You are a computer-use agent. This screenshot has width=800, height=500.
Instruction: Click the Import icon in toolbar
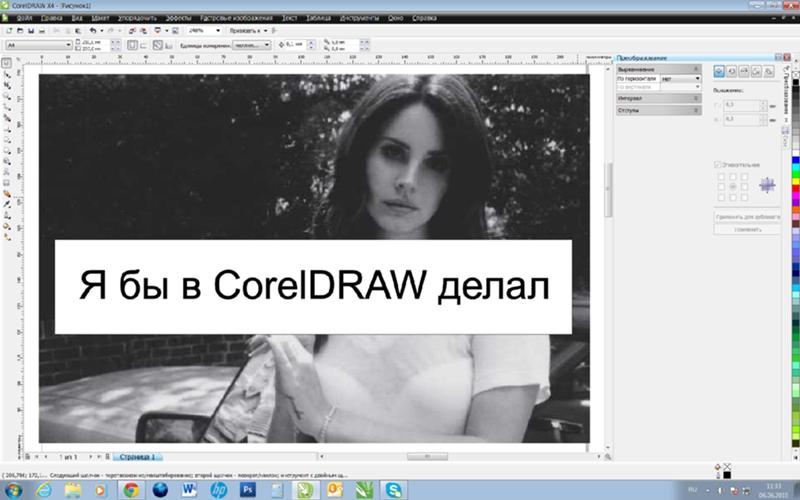pyautogui.click(x=132, y=31)
